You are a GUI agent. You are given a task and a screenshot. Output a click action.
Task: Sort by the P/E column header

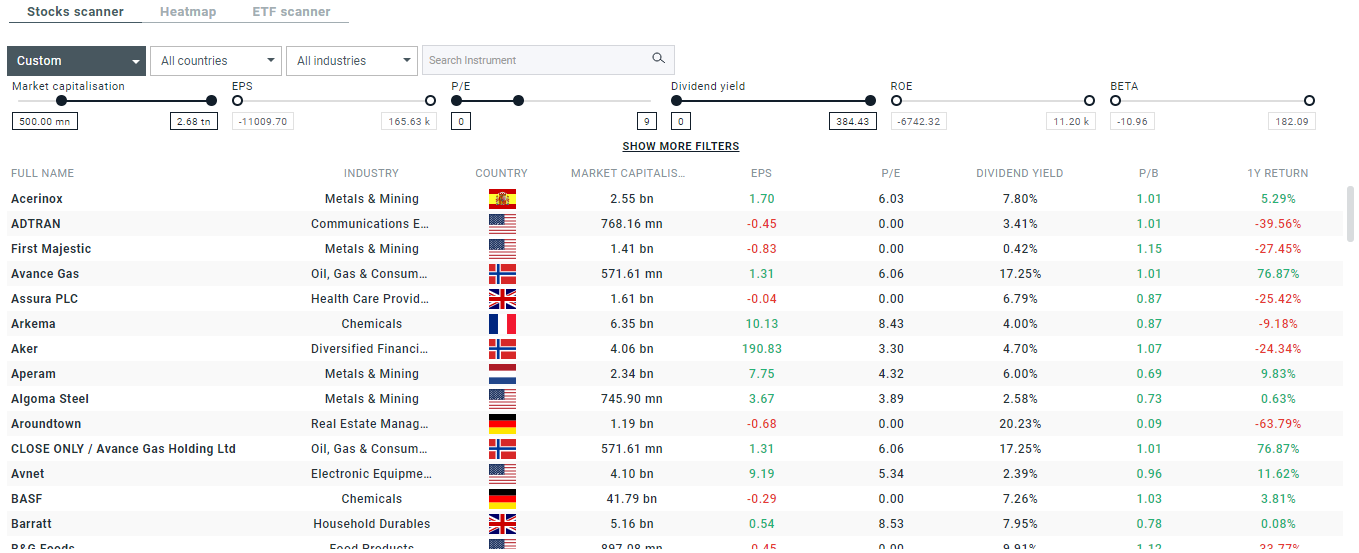pos(891,174)
